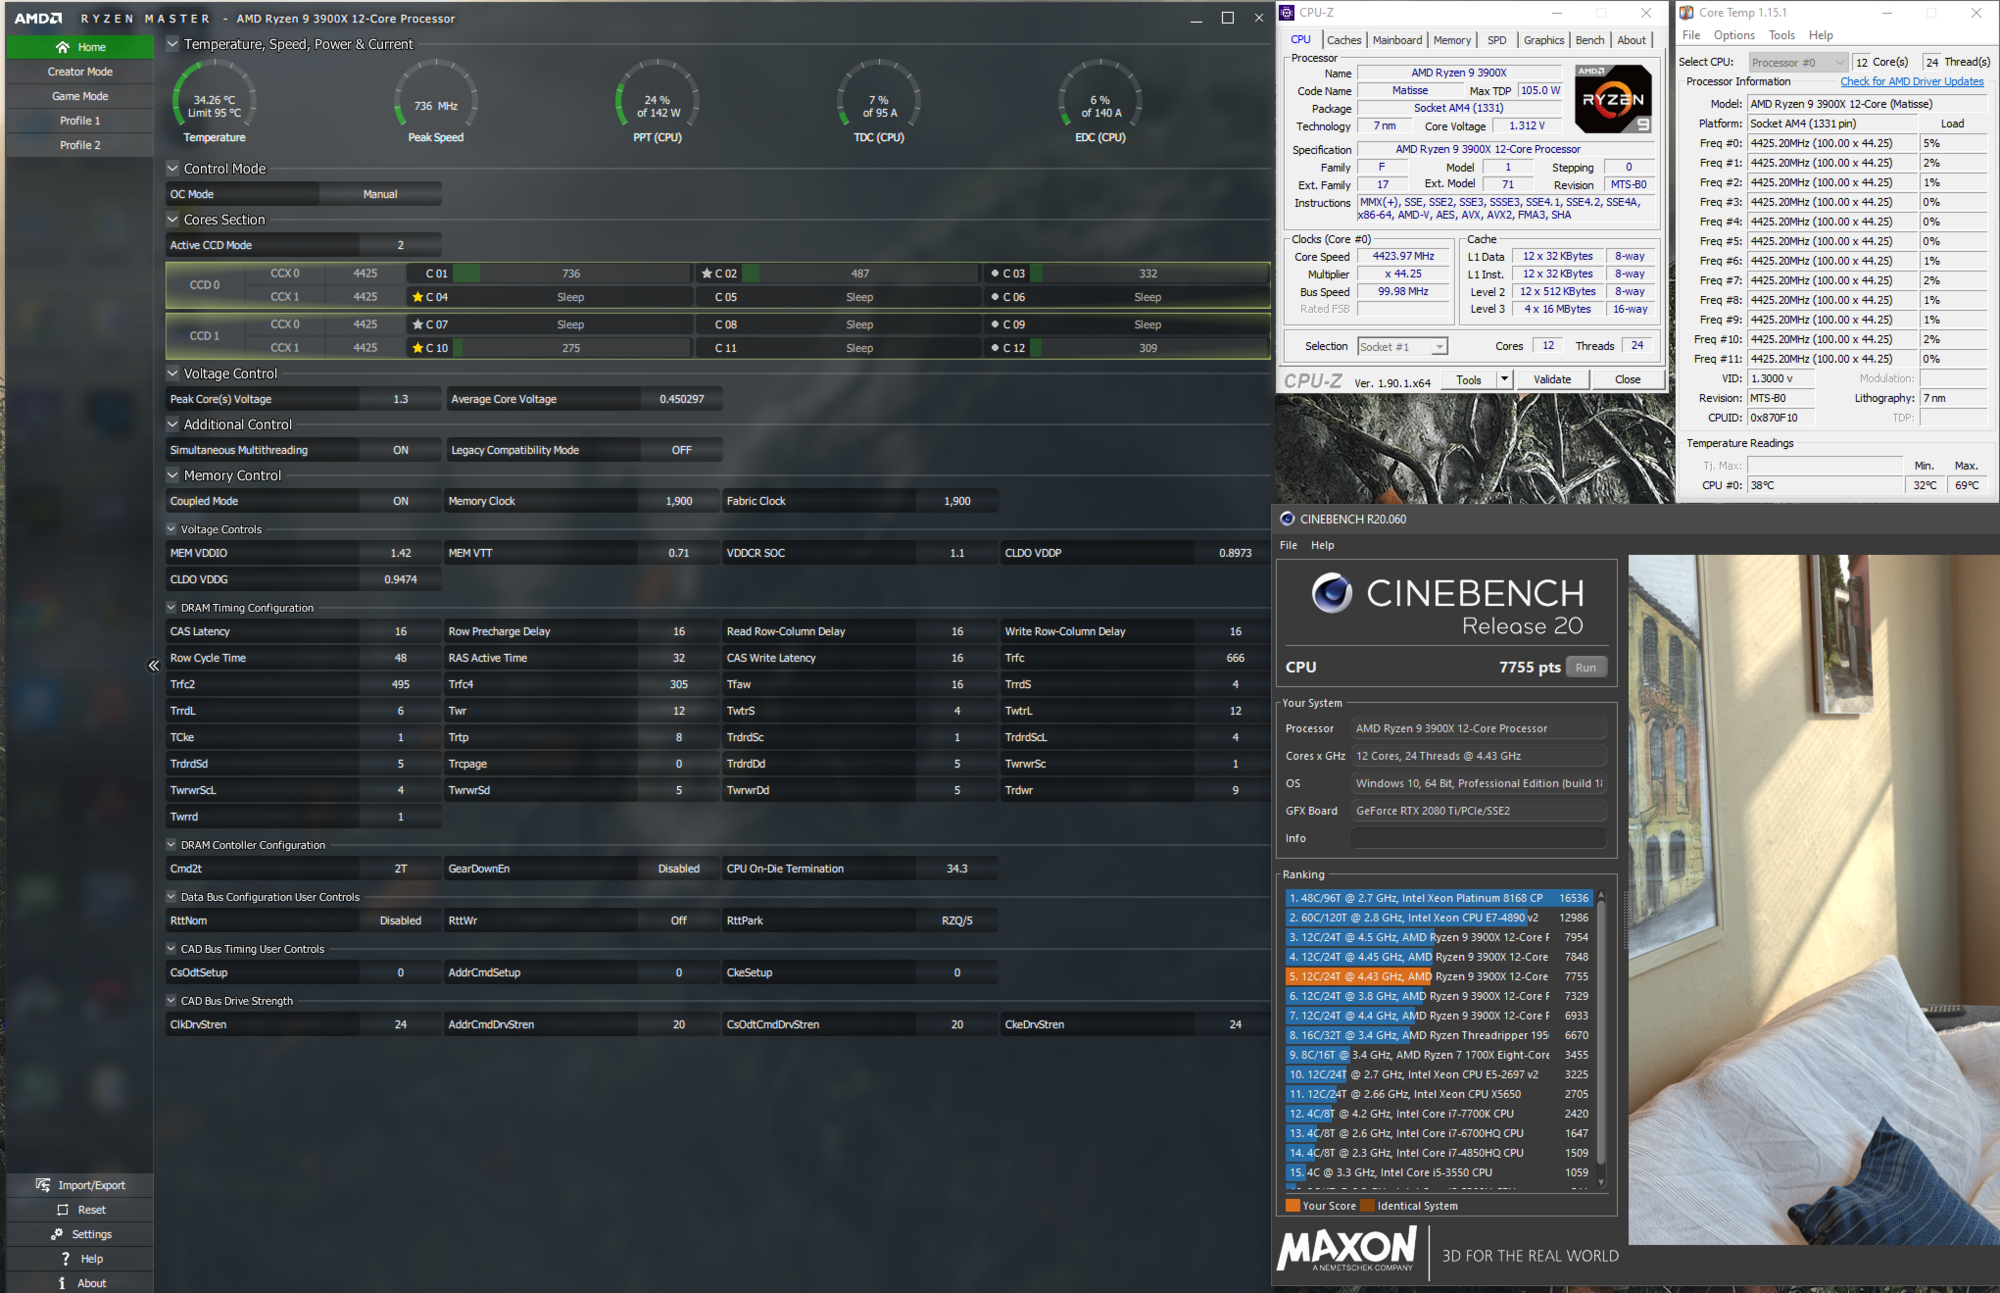The width and height of the screenshot is (2000, 1293).
Task: Toggle Legacy Compatibility Mode OFF value
Action: pyautogui.click(x=681, y=450)
